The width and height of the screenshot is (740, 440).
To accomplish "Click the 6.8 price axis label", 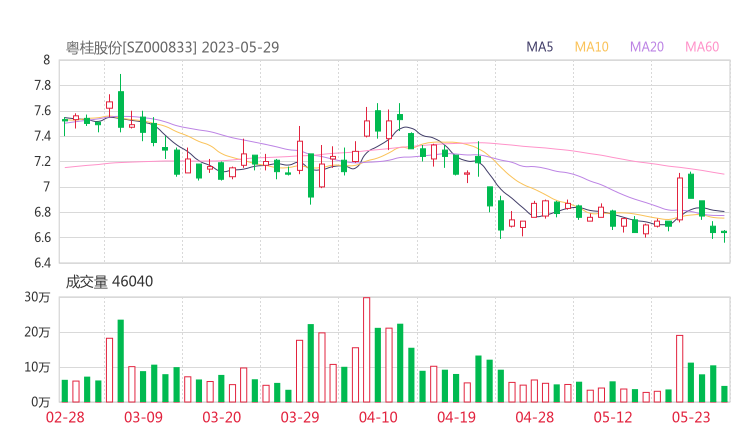I will 42,212.
